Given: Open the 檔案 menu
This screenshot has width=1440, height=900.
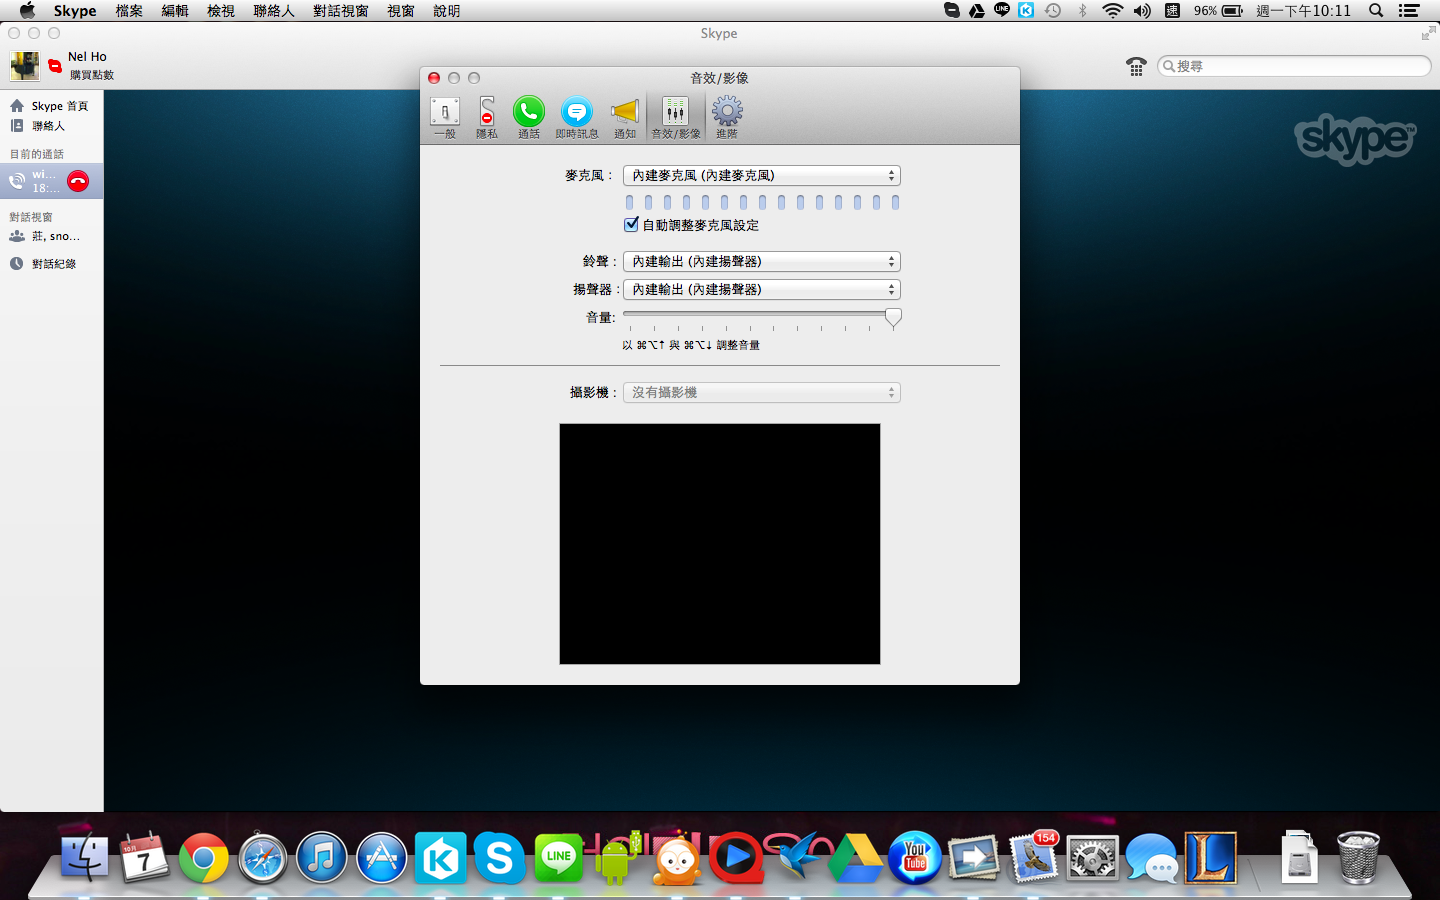Looking at the screenshot, I should click(x=129, y=11).
